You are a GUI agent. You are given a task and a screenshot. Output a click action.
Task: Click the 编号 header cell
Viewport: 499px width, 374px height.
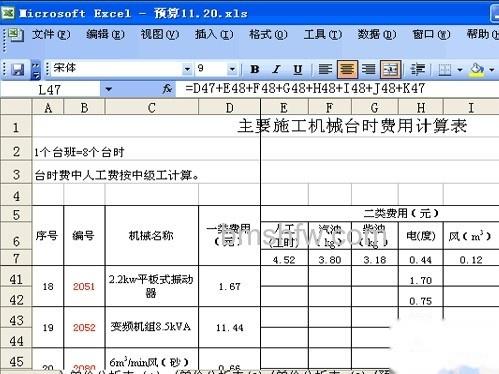tap(84, 236)
